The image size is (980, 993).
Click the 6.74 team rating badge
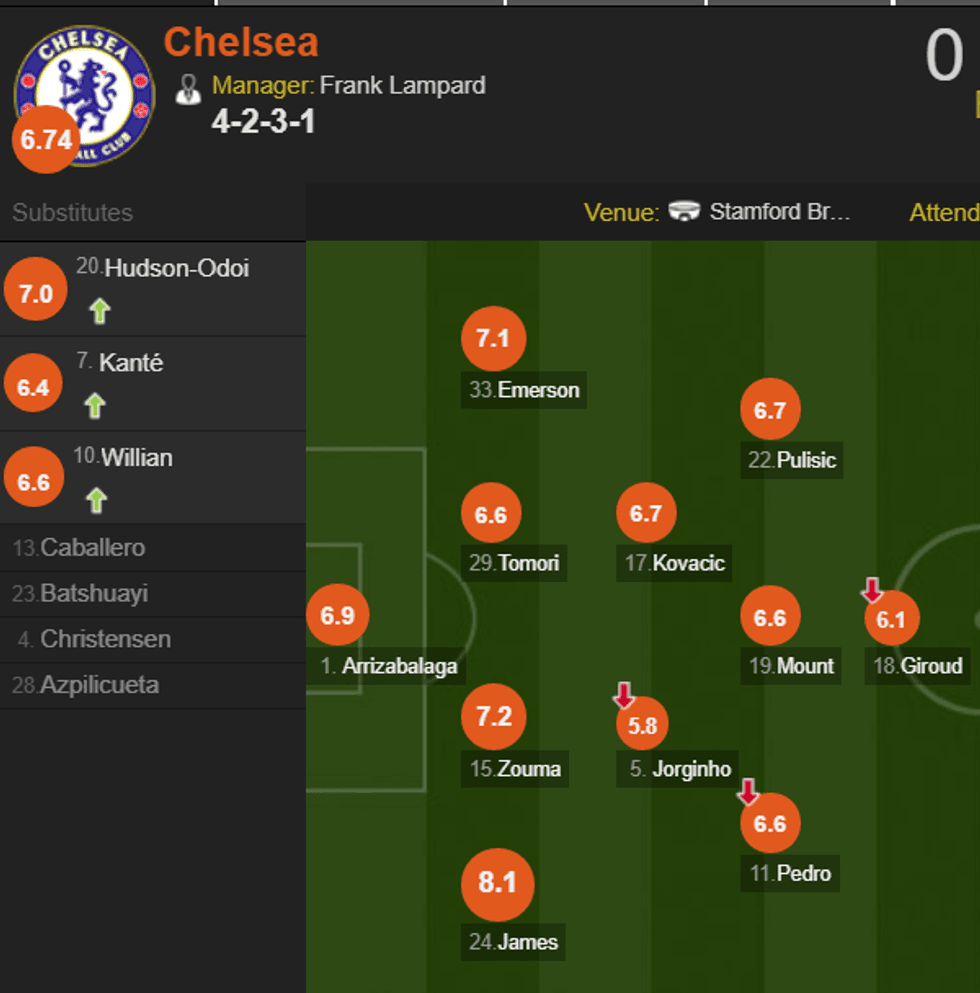[x=46, y=140]
